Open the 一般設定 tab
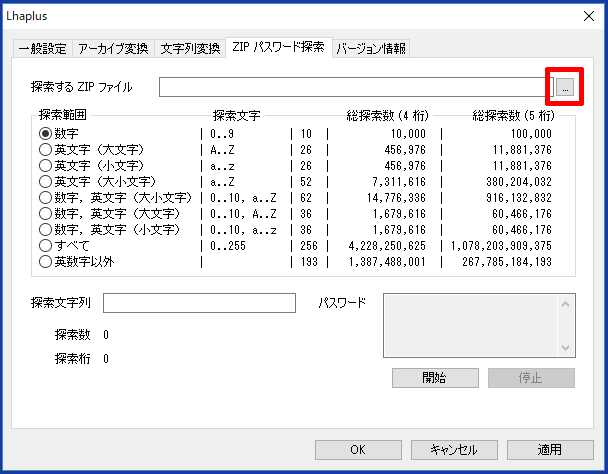The image size is (608, 474). tap(43, 49)
